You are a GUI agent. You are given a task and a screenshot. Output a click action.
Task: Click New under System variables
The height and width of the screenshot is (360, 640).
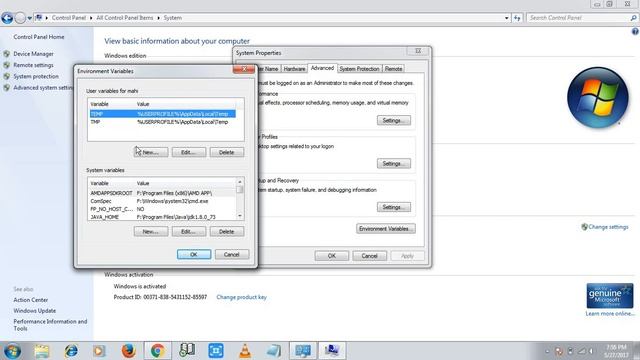(x=151, y=231)
